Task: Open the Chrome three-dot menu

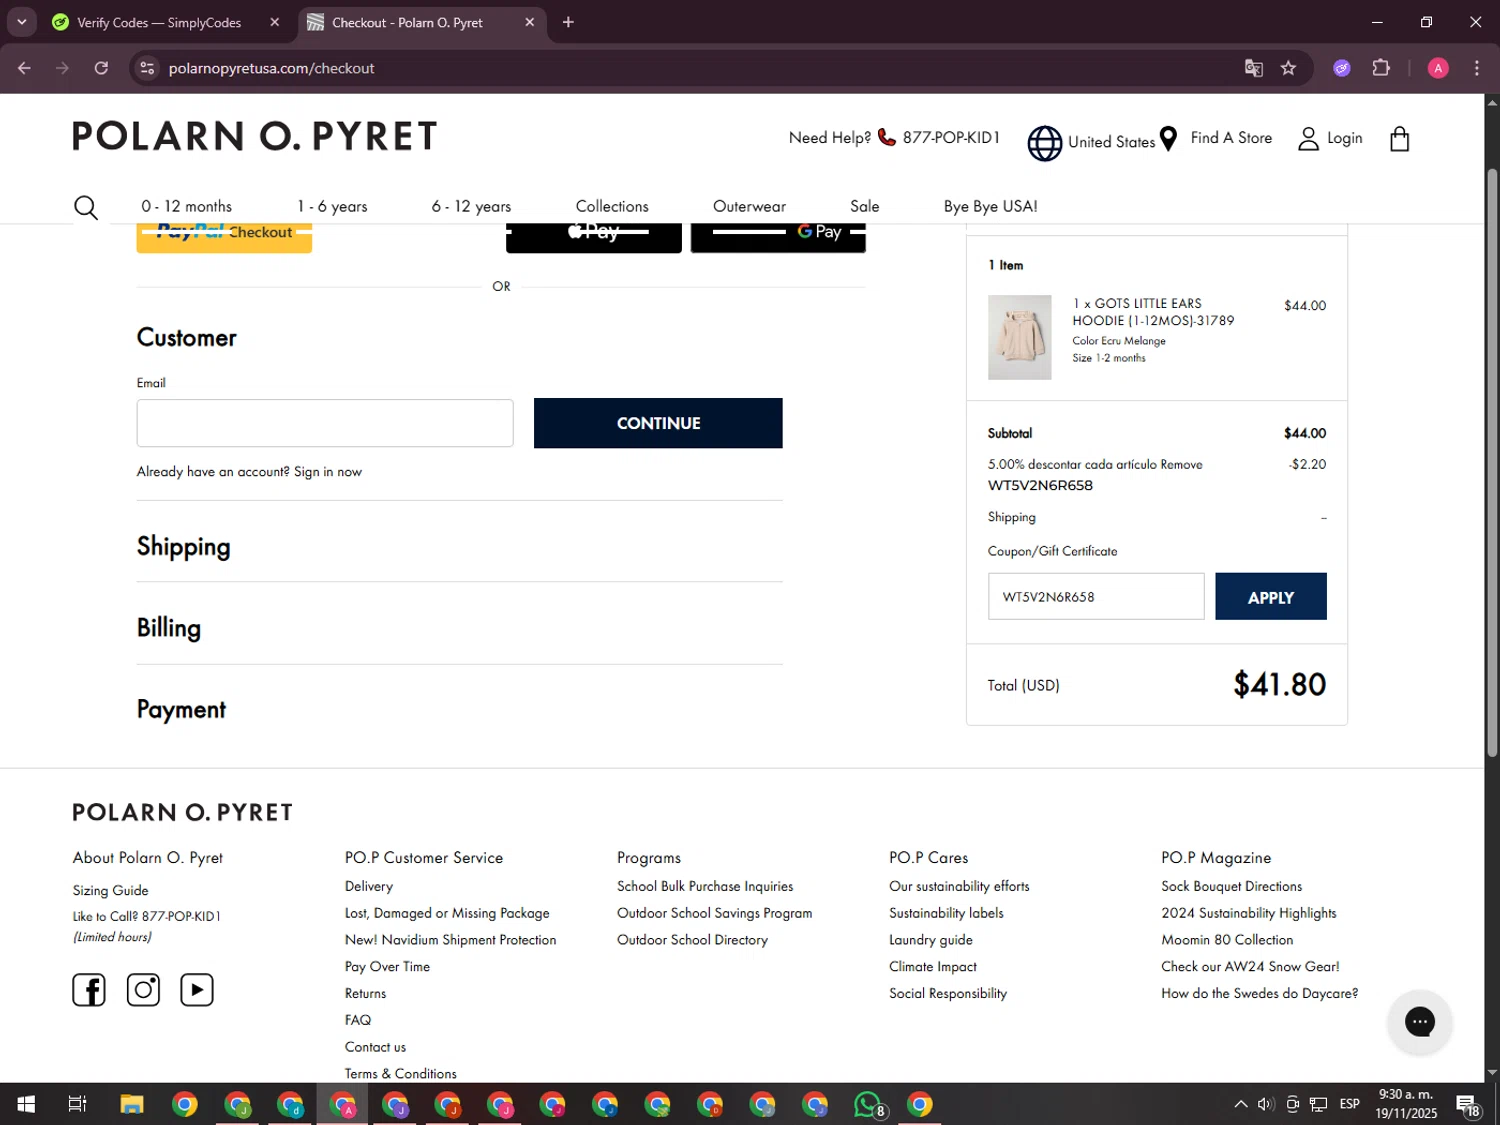Action: tap(1476, 68)
